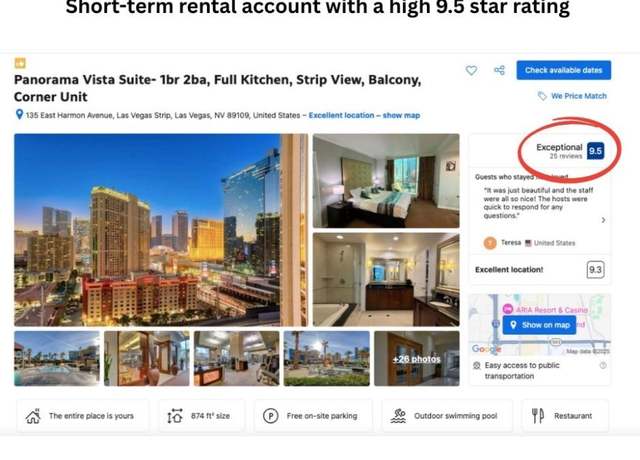640x460 pixels.
Task: Click the size dimensions icon
Action: coord(175,416)
